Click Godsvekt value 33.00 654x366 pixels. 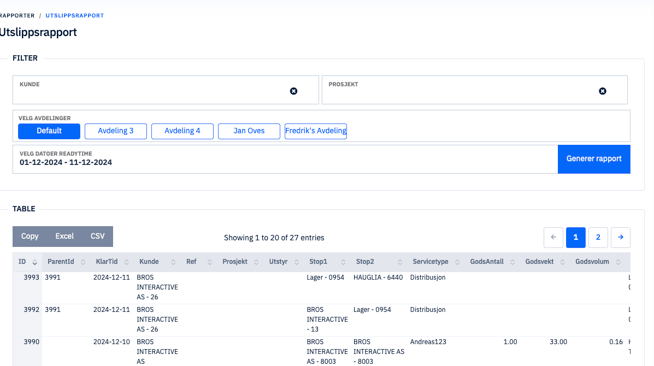pyautogui.click(x=558, y=341)
